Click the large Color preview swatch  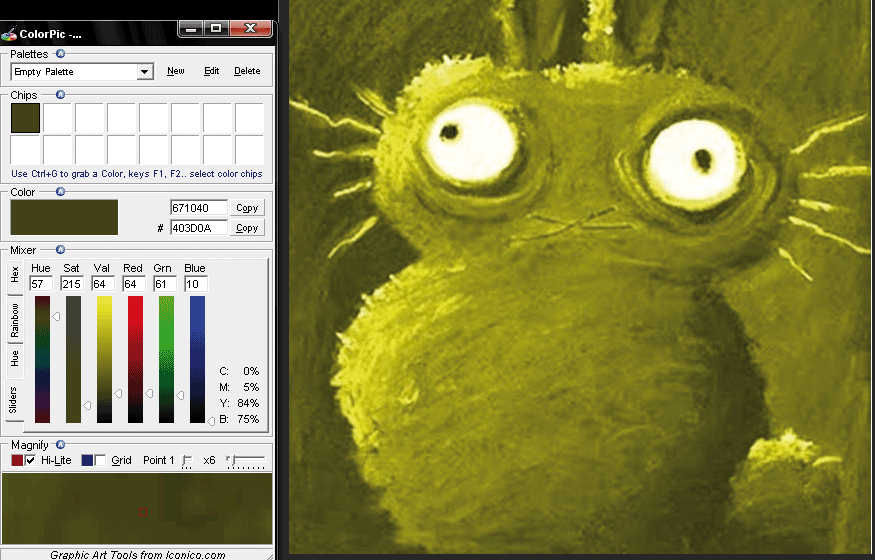click(64, 217)
